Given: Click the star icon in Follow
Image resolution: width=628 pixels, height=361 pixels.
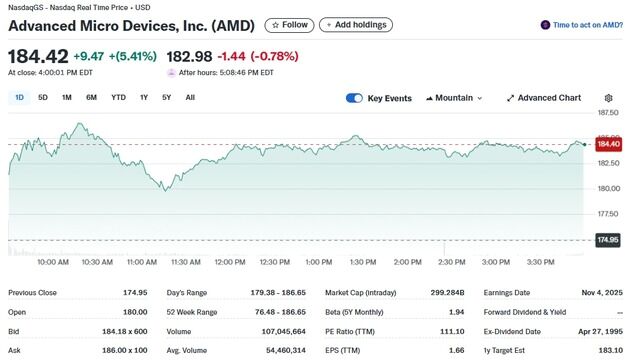Looking at the screenshot, I should point(276,25).
